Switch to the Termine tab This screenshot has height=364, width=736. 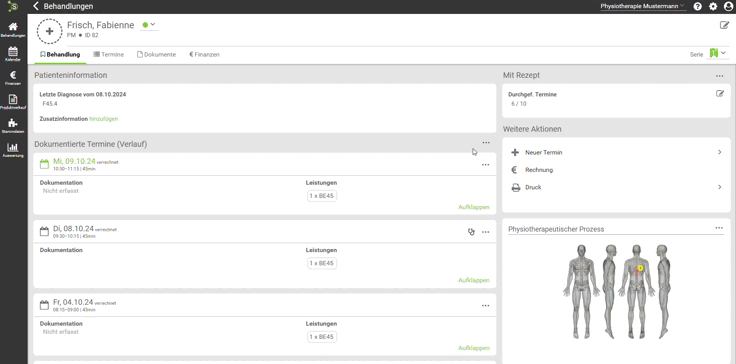pyautogui.click(x=108, y=54)
